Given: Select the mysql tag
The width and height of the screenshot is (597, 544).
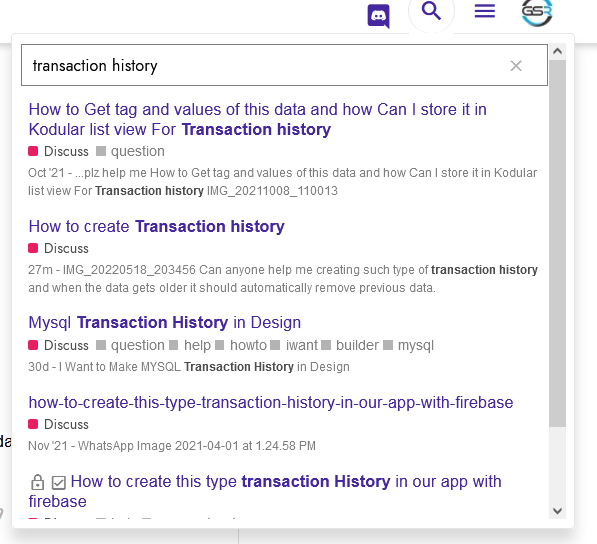Looking at the screenshot, I should point(408,345).
